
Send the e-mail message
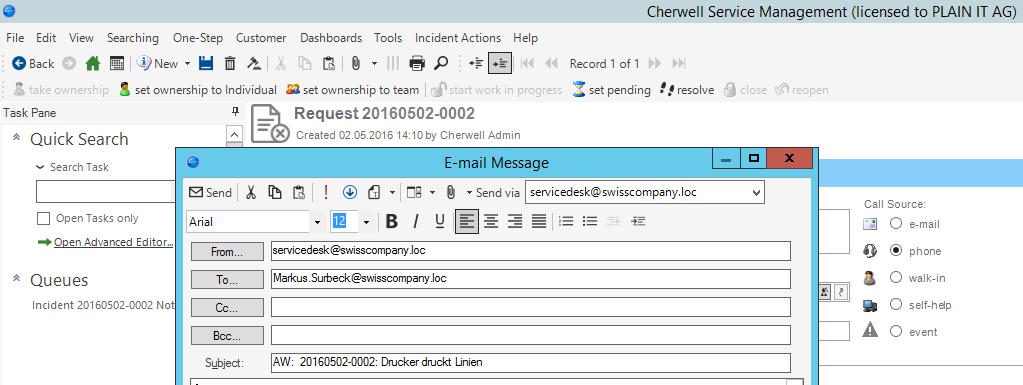pyautogui.click(x=210, y=192)
